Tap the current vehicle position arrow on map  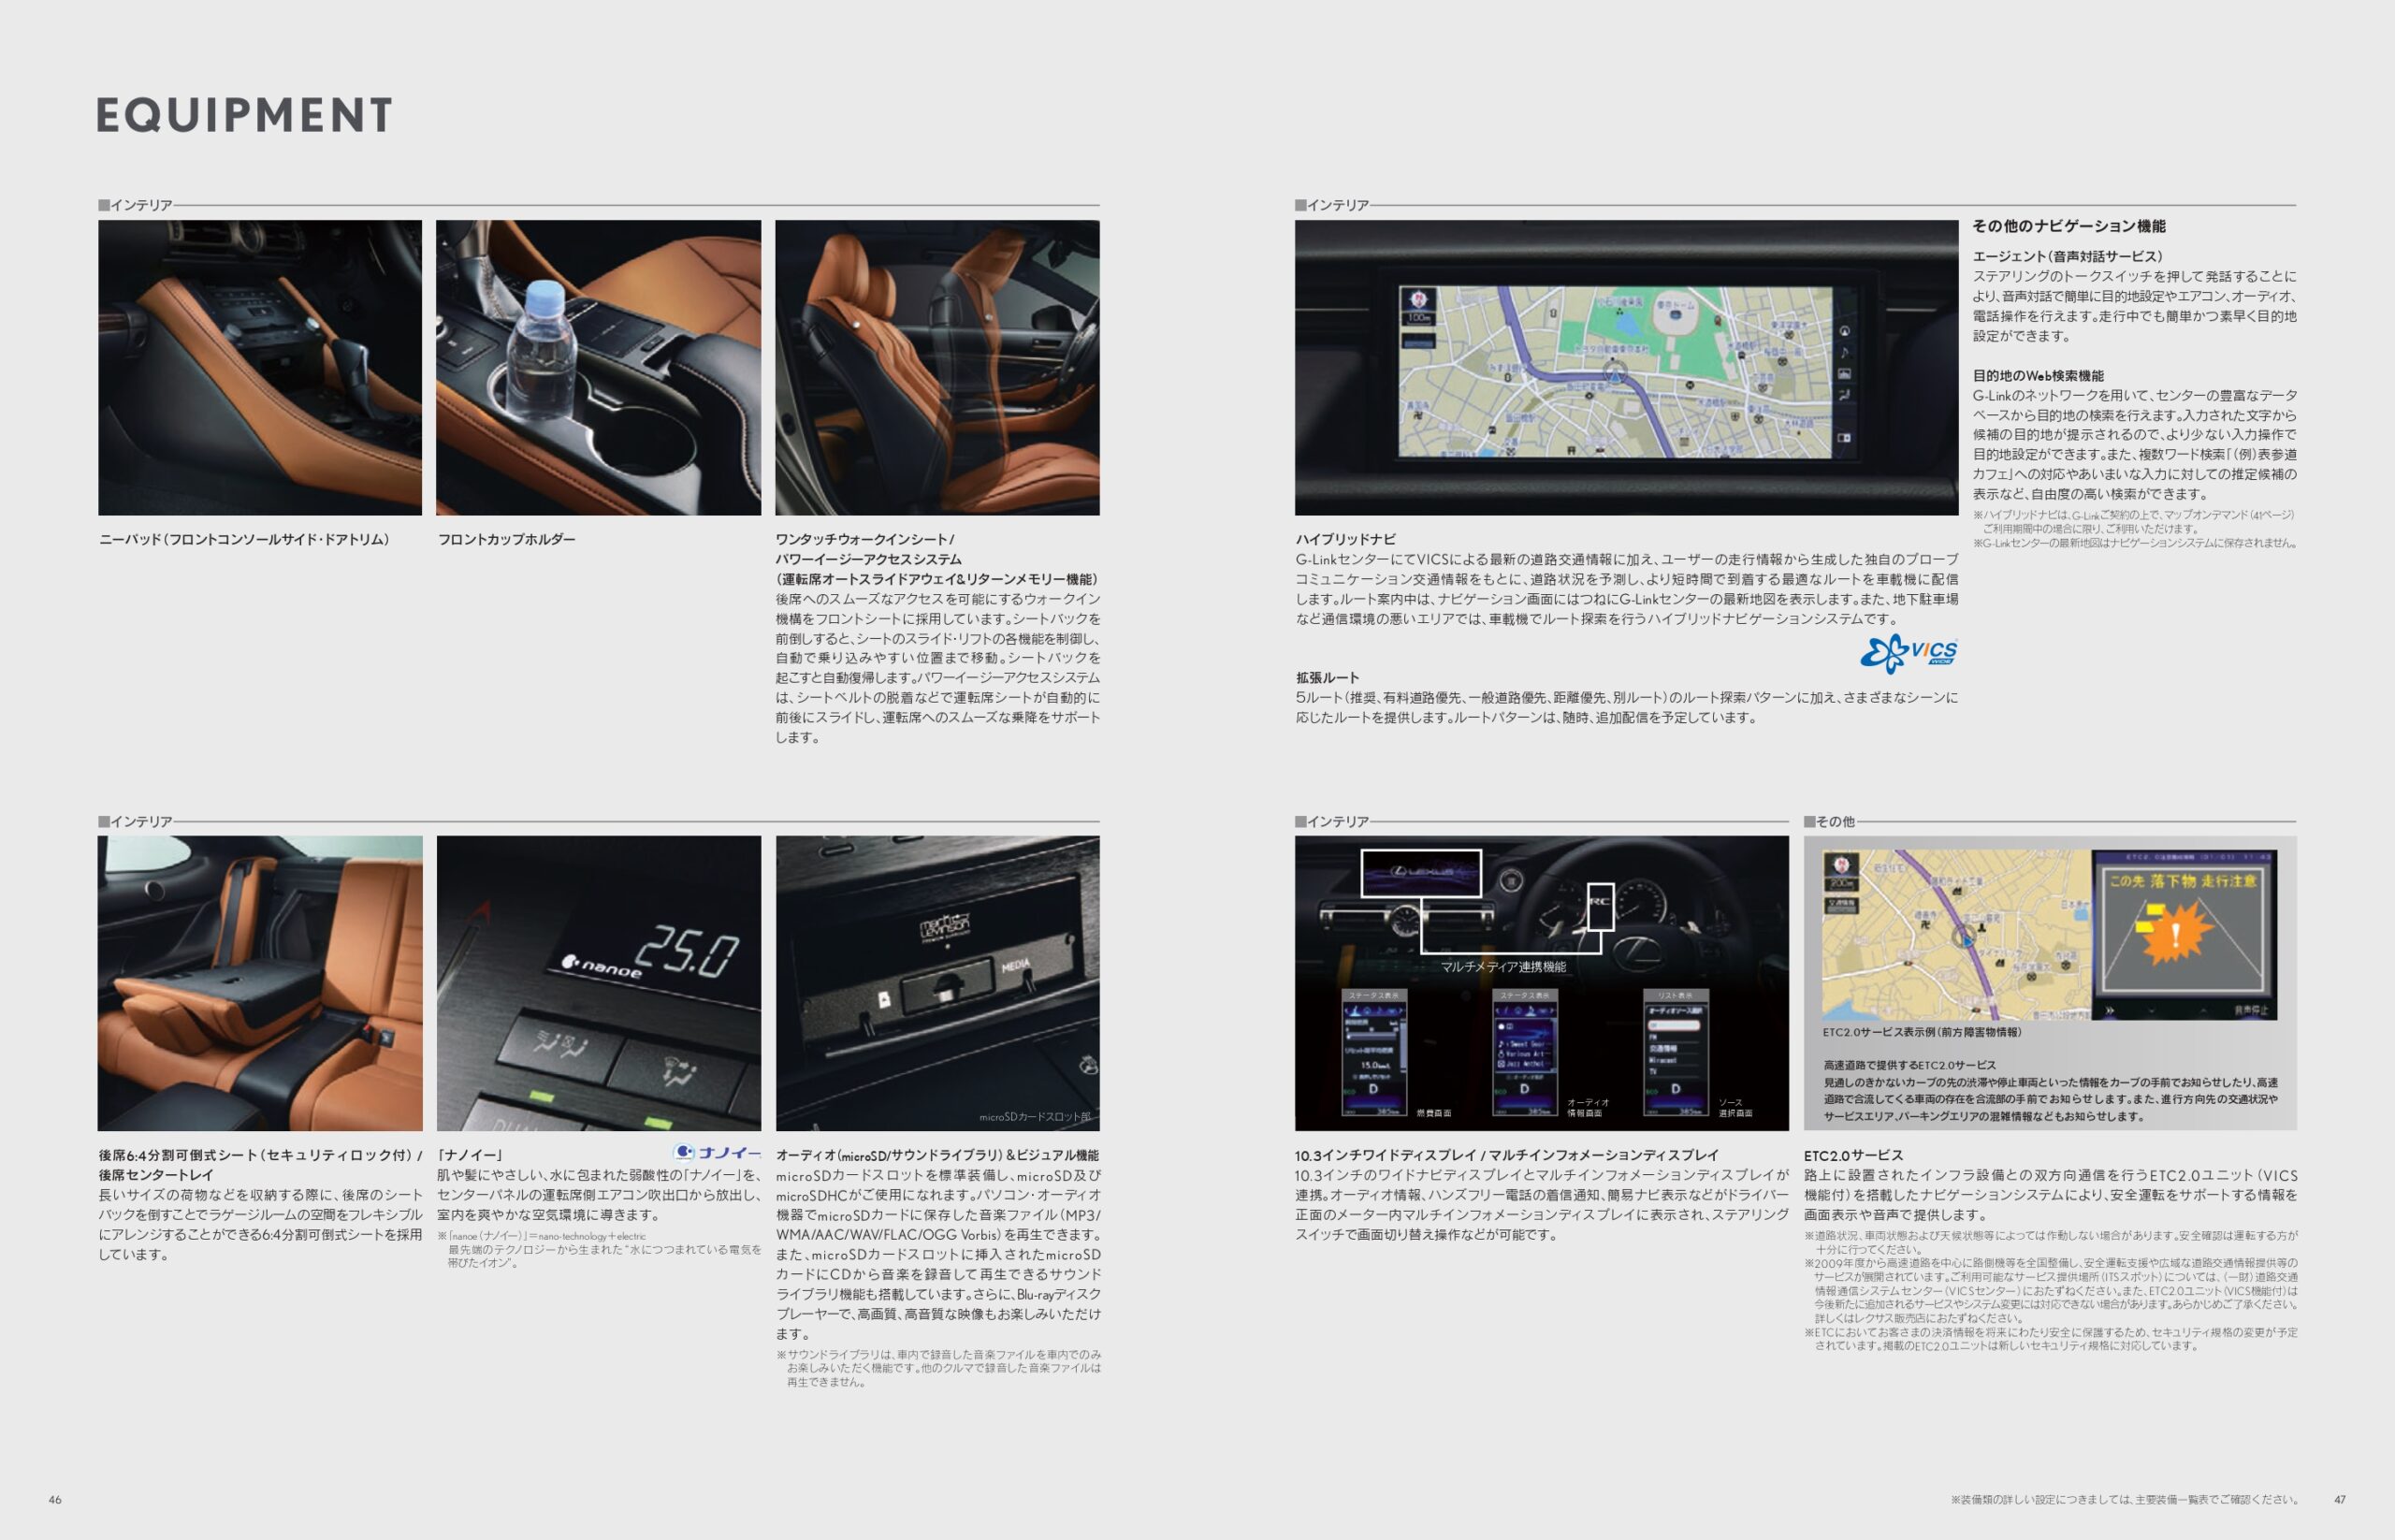tap(1614, 374)
